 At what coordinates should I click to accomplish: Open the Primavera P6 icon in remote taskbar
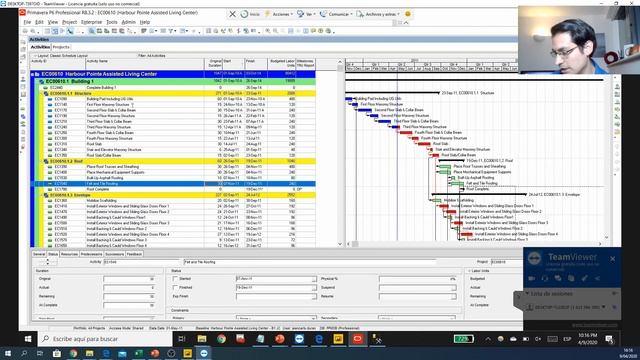[358, 339]
